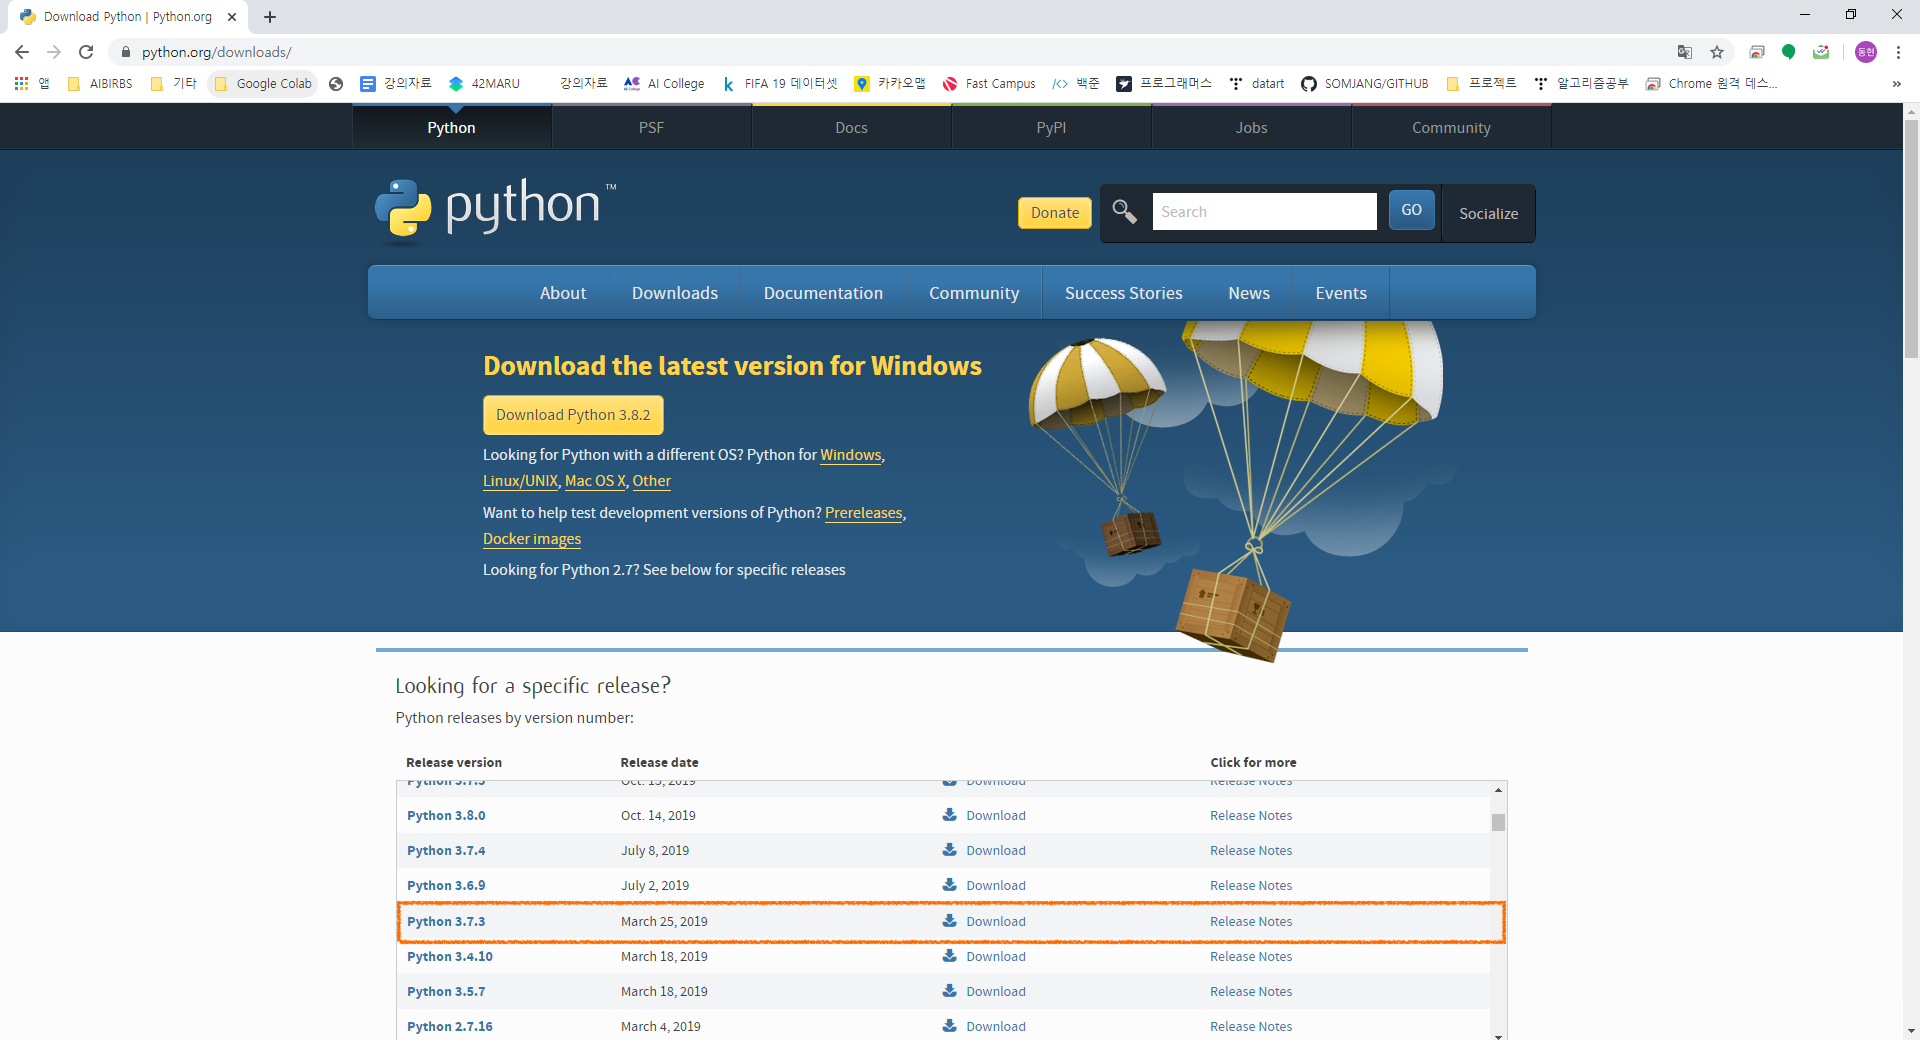
Task: Follow the Mac OS X link
Action: [595, 481]
